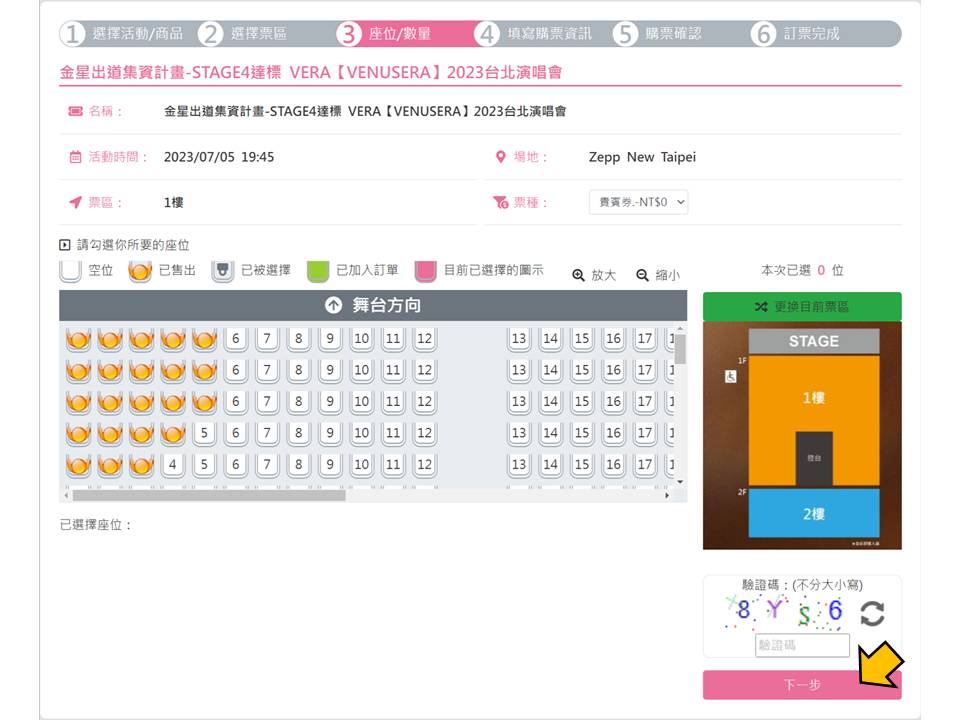This screenshot has width=960, height=720.
Task: Go to step 1 選擇活動/商品
Action: pos(123,34)
